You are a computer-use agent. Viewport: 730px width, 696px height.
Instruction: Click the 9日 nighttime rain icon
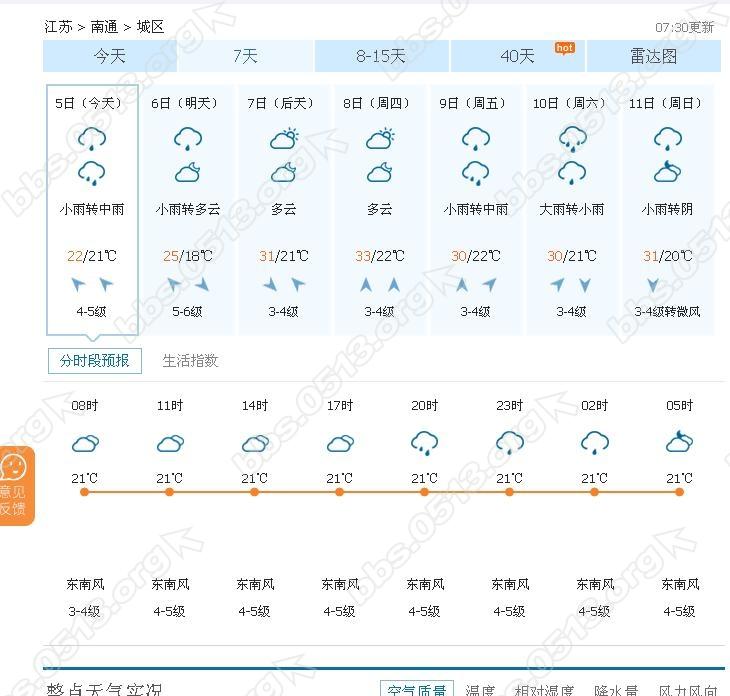click(476, 173)
